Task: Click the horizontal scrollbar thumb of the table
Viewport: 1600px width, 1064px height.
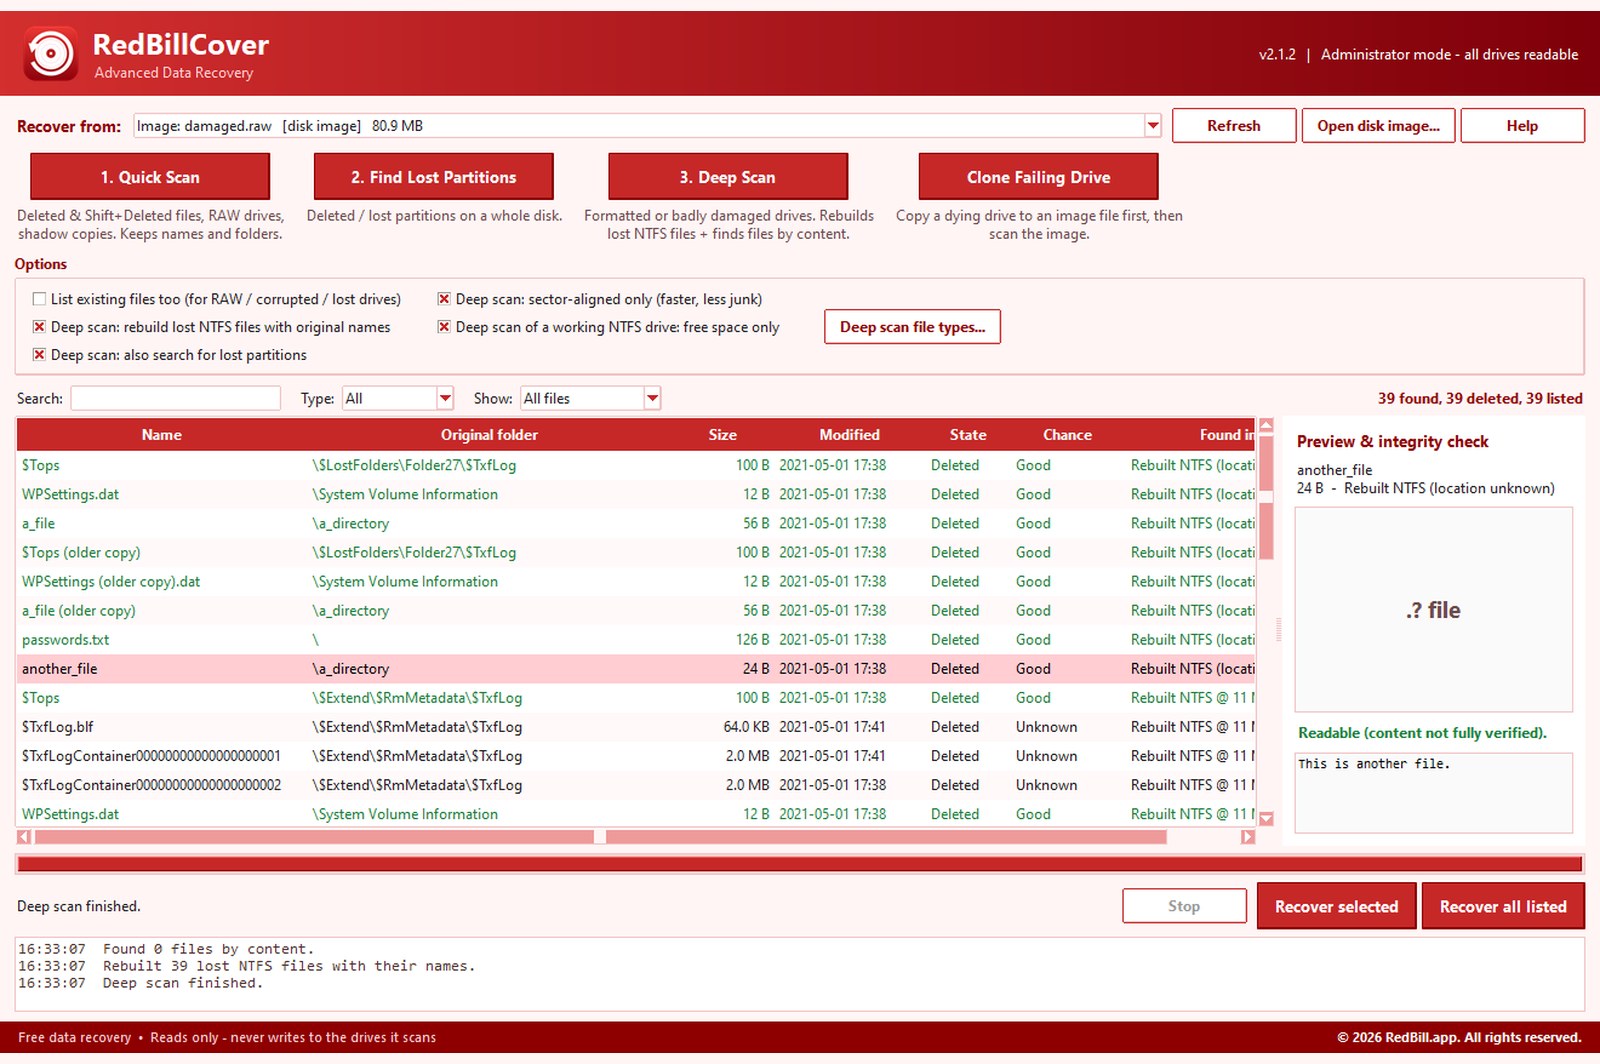Action: [x=600, y=837]
